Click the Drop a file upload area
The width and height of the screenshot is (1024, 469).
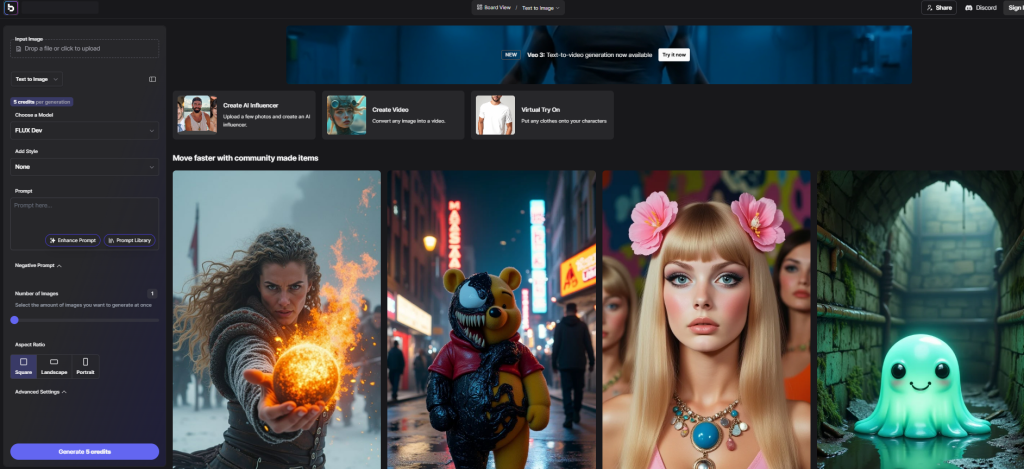(85, 48)
